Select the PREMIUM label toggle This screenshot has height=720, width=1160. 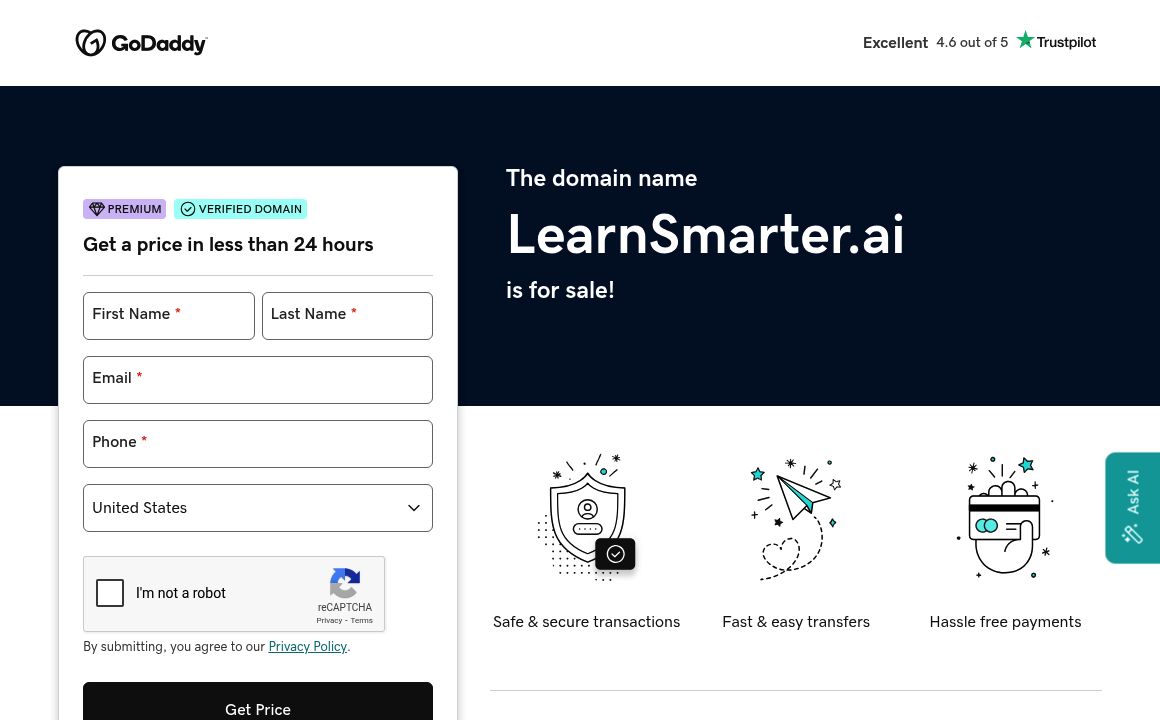(x=124, y=209)
